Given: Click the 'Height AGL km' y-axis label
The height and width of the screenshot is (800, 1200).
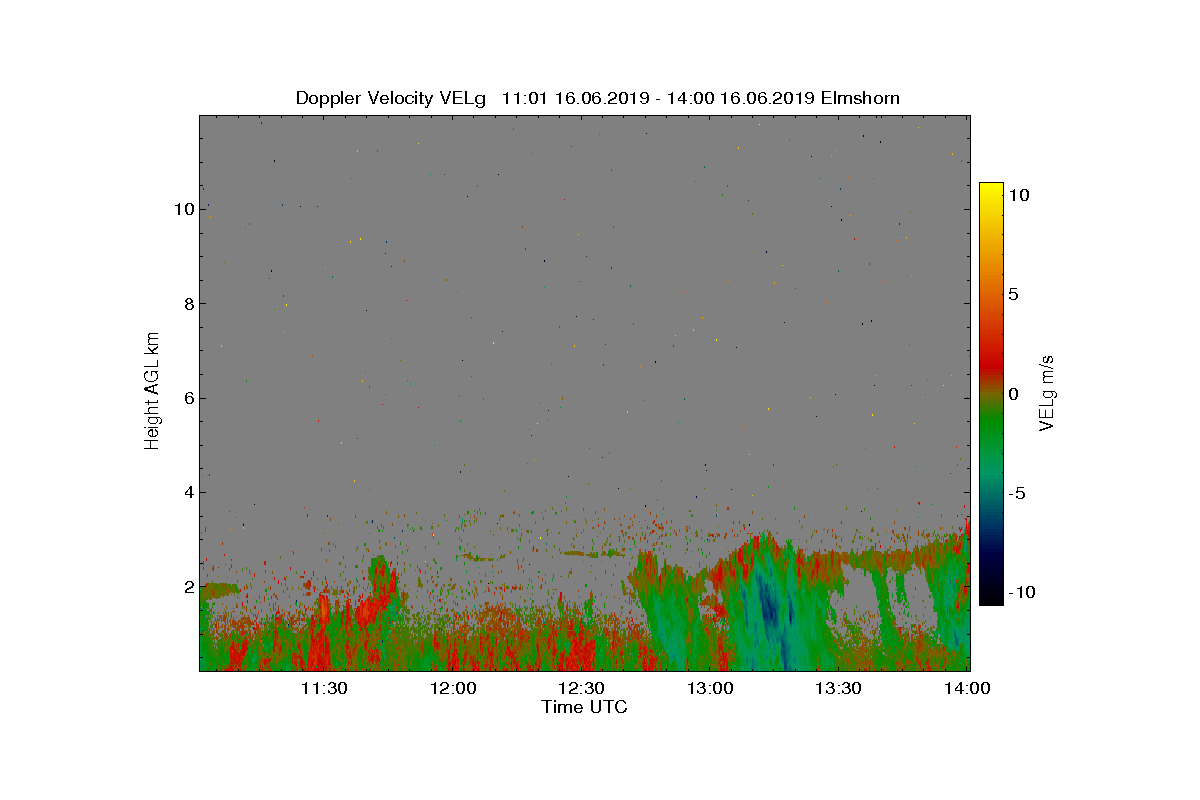Looking at the screenshot, I should (152, 390).
